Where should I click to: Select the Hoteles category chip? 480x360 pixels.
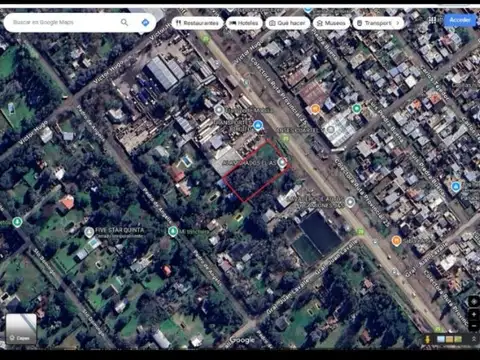pos(244,23)
